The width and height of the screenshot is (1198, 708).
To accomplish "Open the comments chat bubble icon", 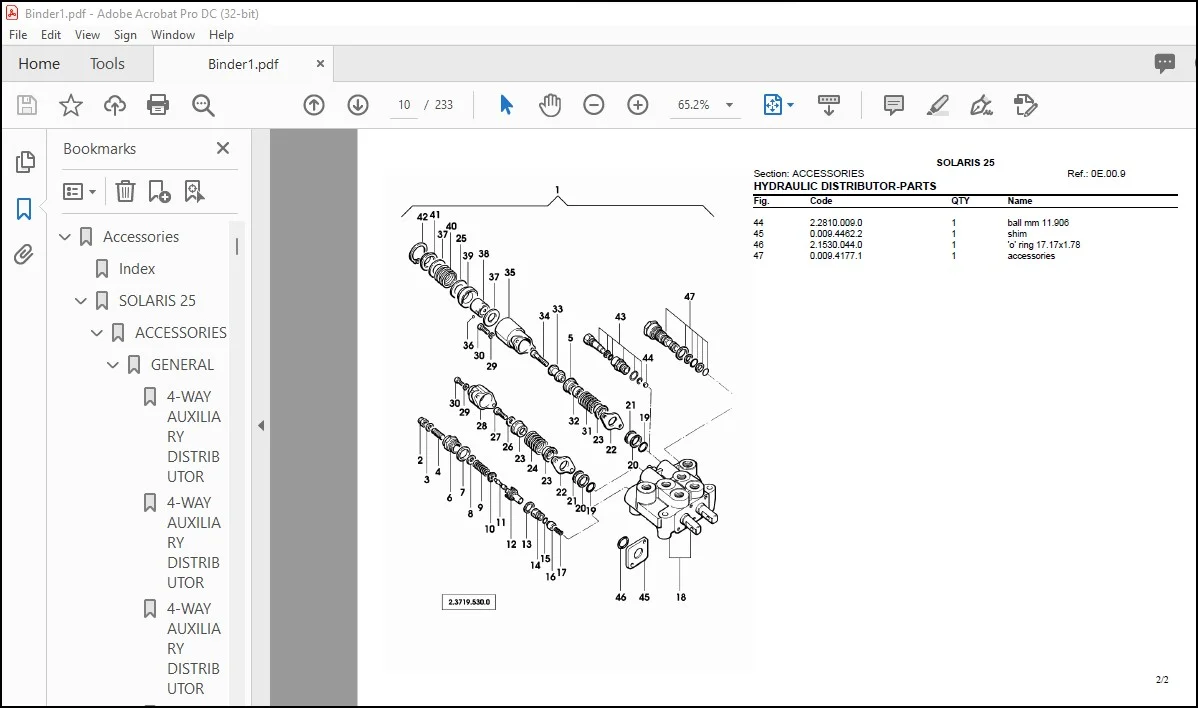I will pyautogui.click(x=1164, y=63).
